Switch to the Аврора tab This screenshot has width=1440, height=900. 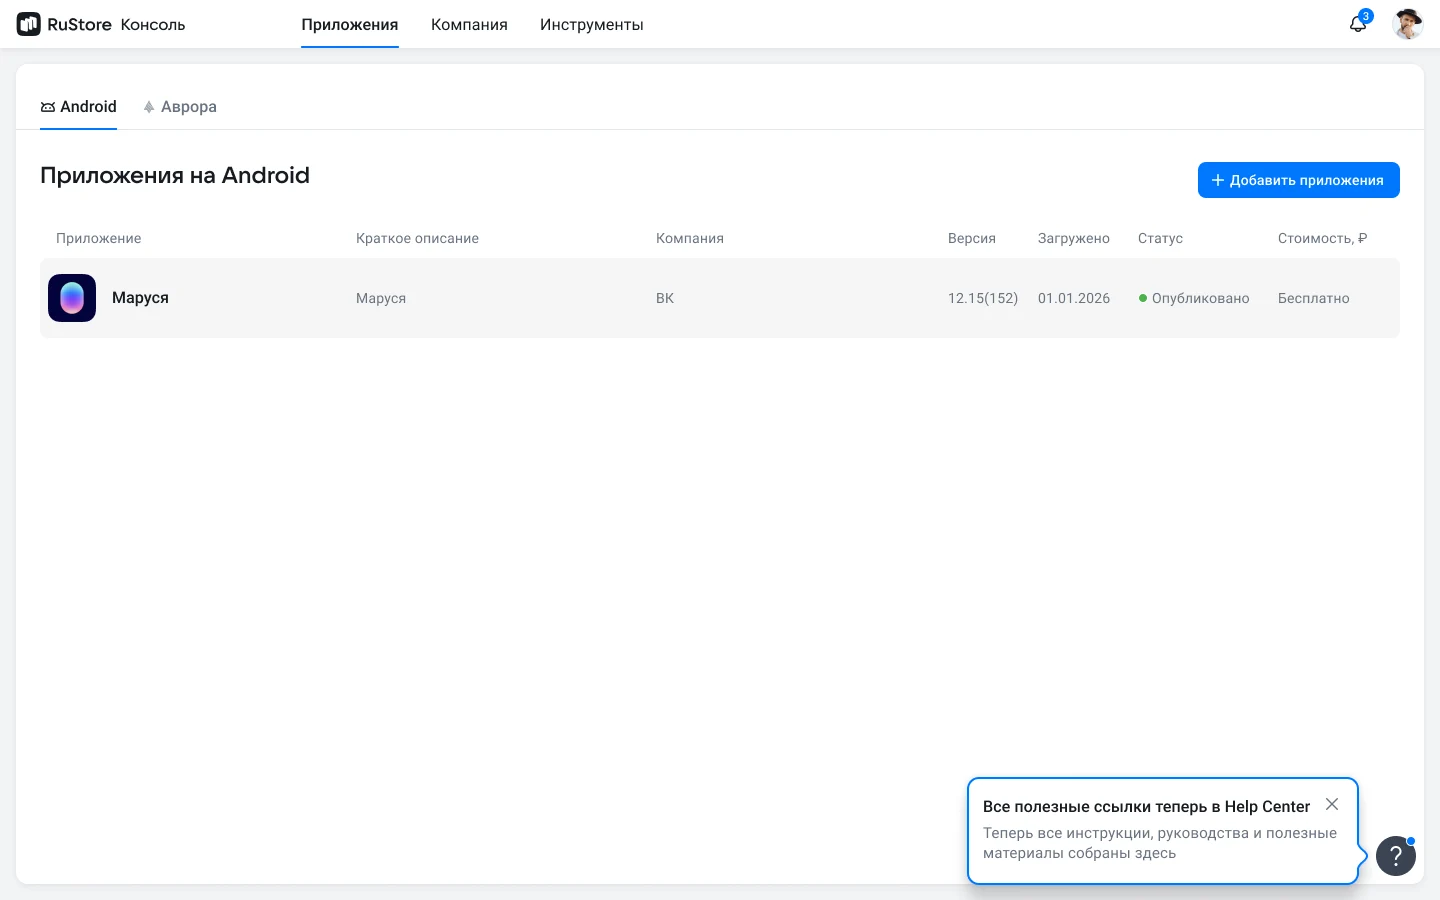tap(180, 107)
